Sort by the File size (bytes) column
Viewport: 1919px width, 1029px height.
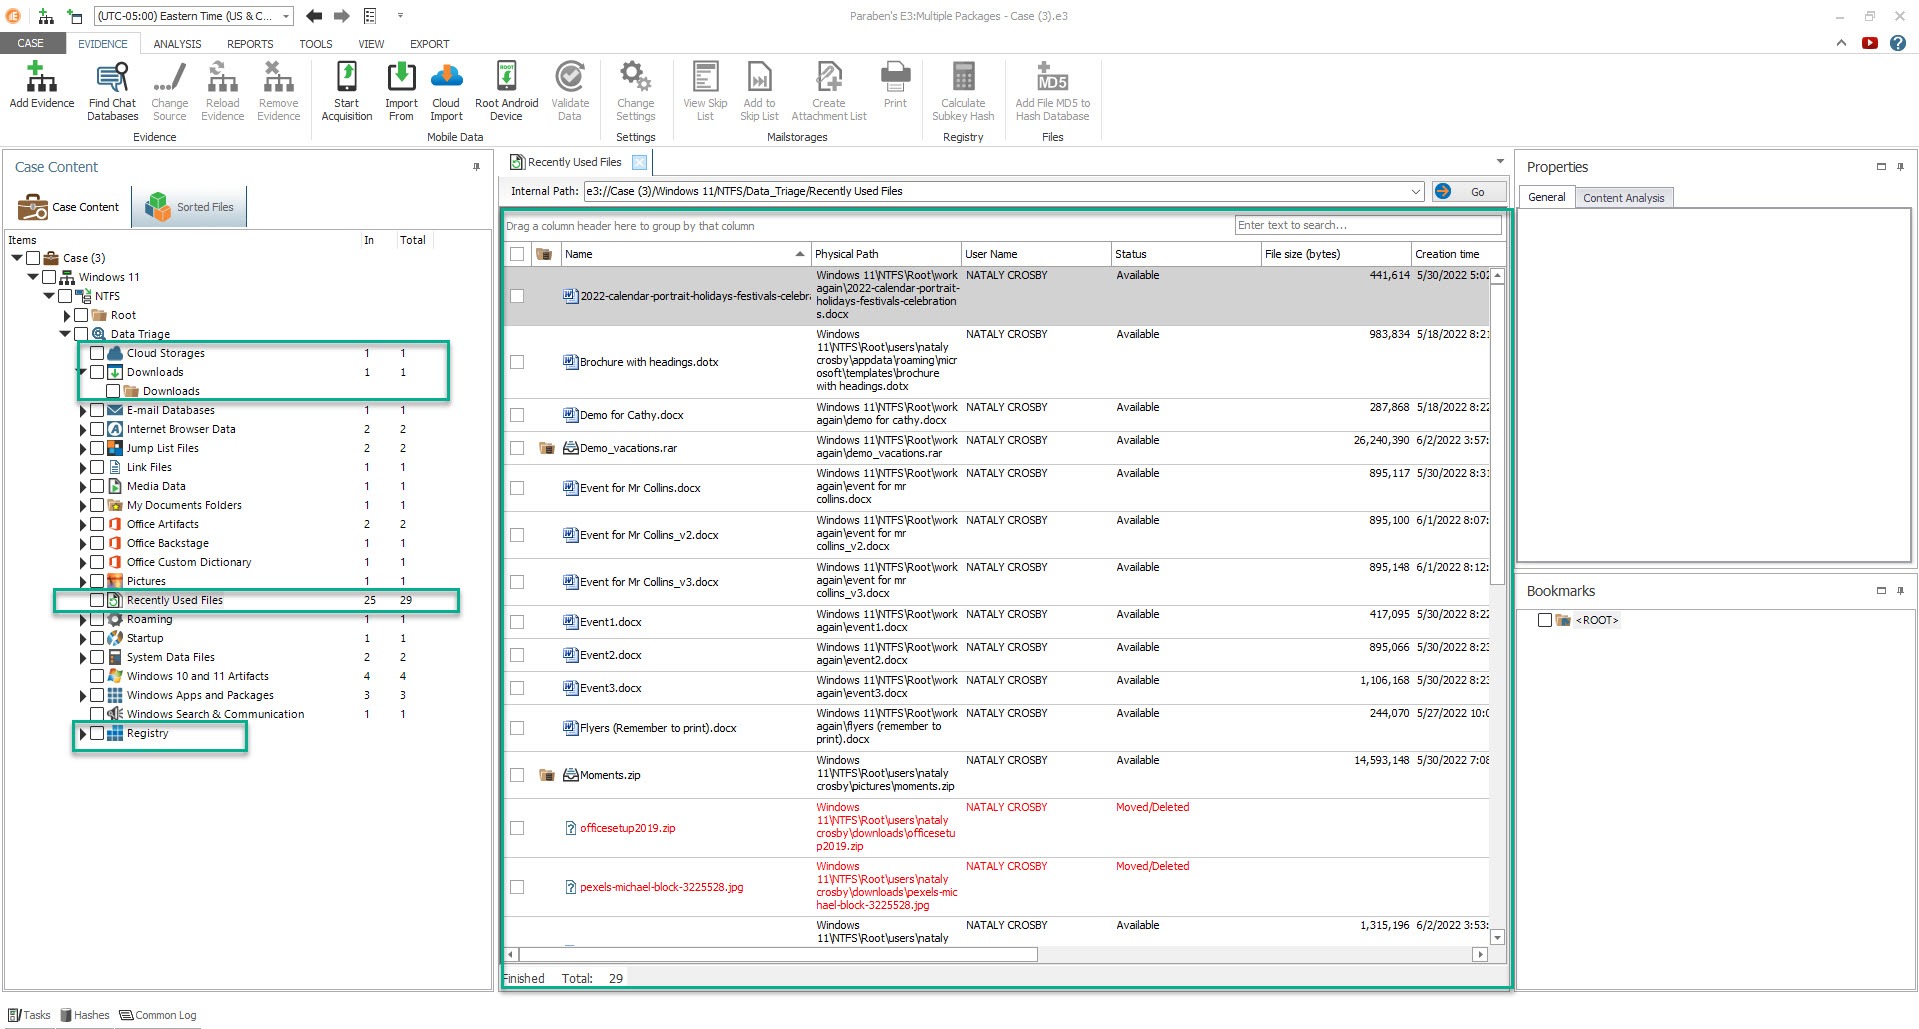tap(1335, 254)
